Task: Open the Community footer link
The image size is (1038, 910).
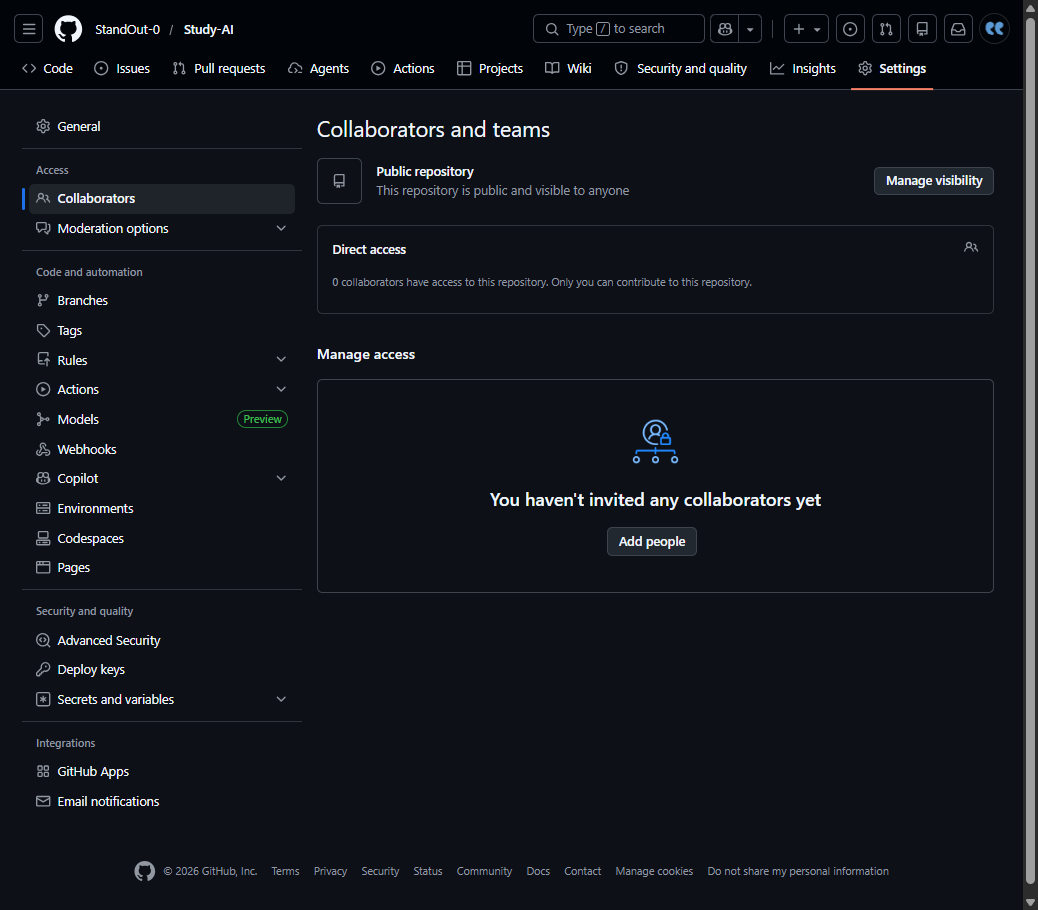Action: tap(484, 871)
